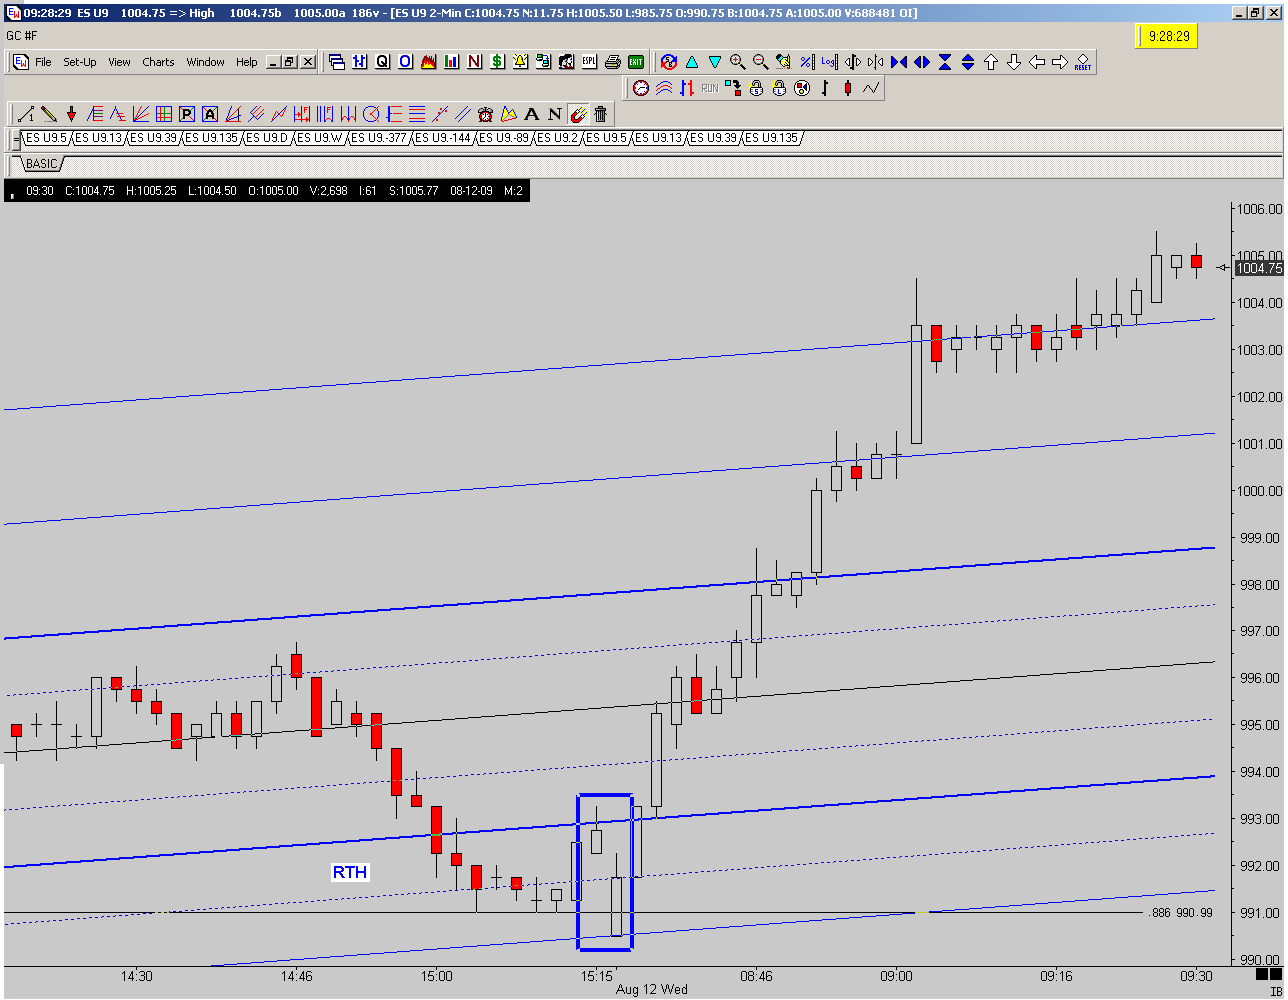The height and width of the screenshot is (1000, 1288).
Task: Toggle the magnet snap tool
Action: (578, 113)
